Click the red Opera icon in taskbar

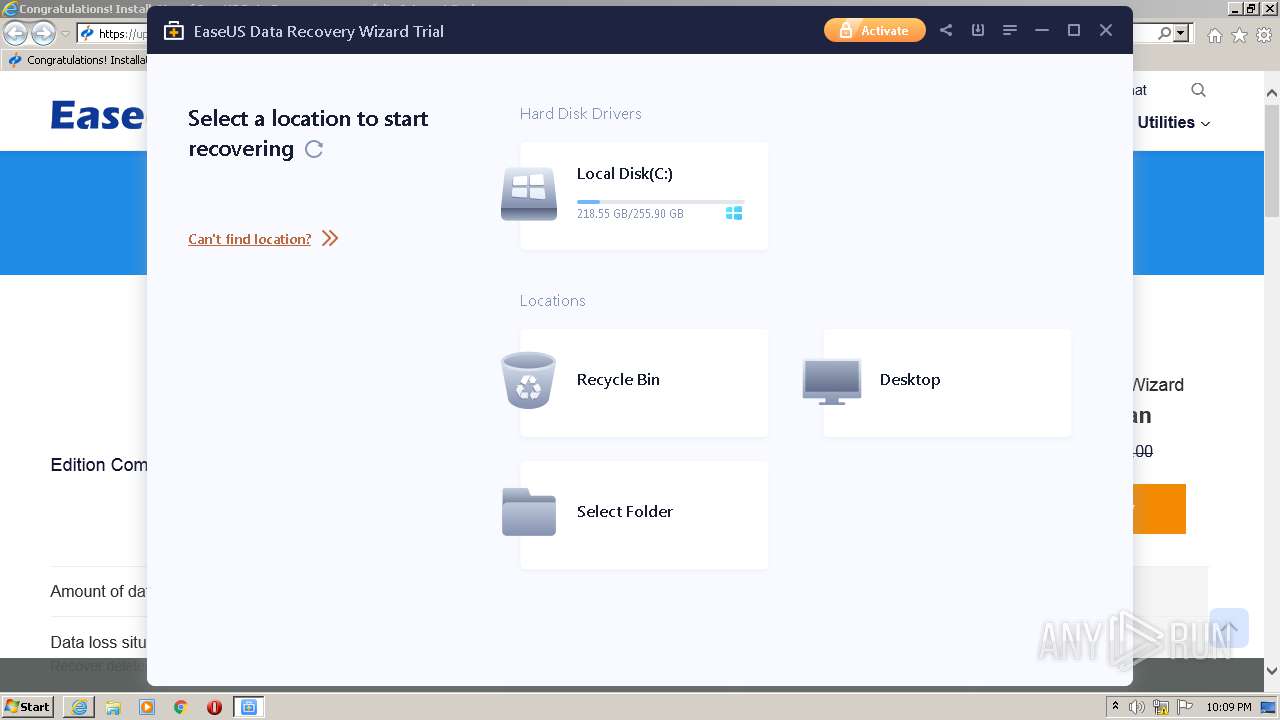click(x=214, y=707)
